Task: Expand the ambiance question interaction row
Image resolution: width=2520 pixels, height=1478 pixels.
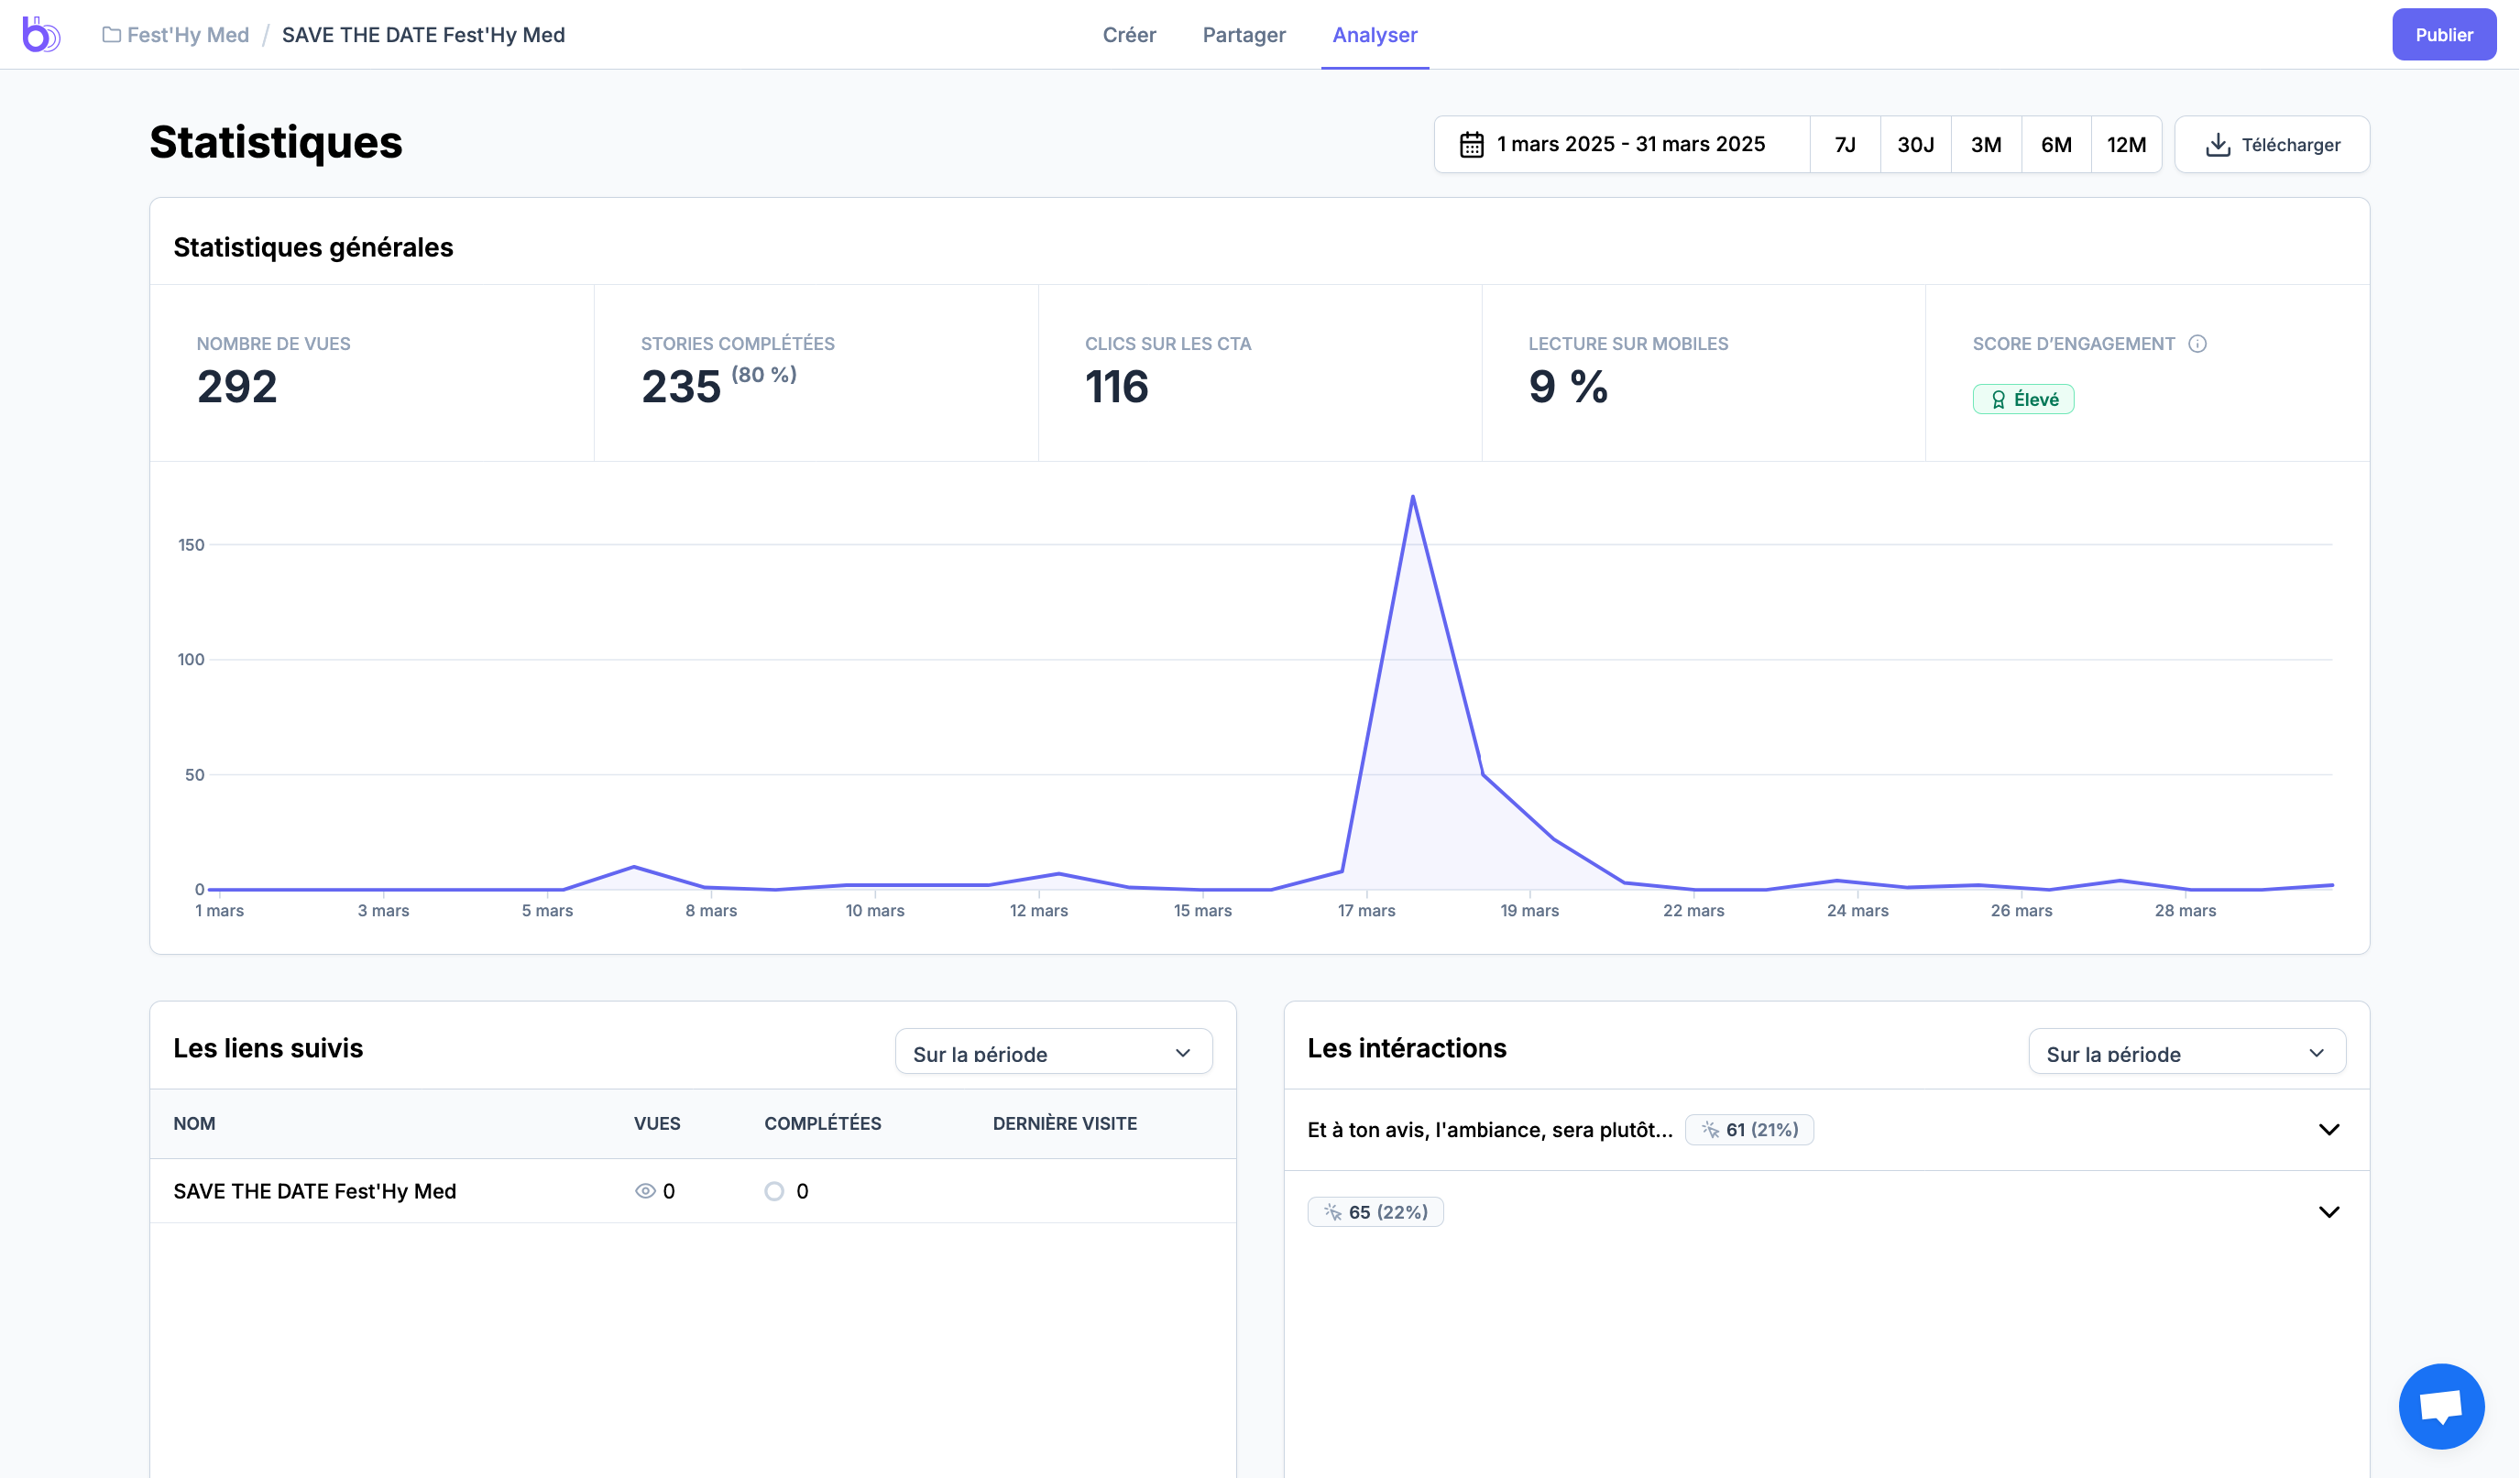Action: 2328,1130
